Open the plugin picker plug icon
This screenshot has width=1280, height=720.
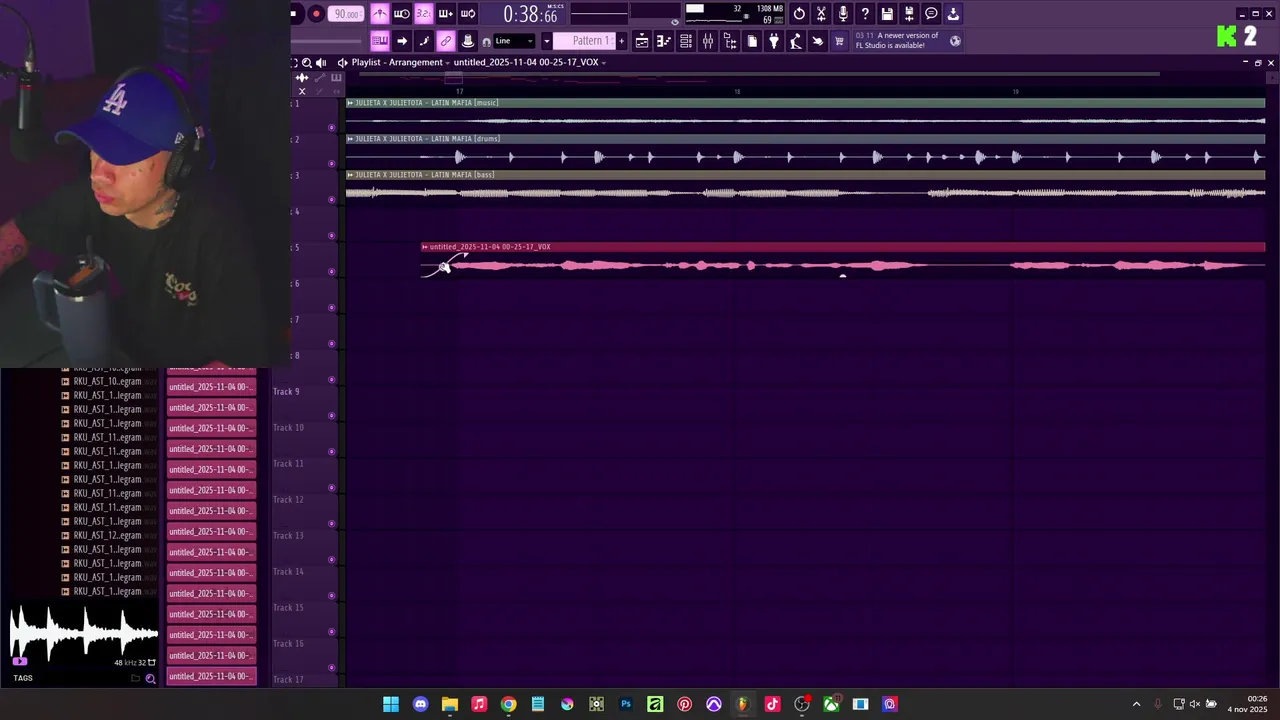click(x=773, y=41)
